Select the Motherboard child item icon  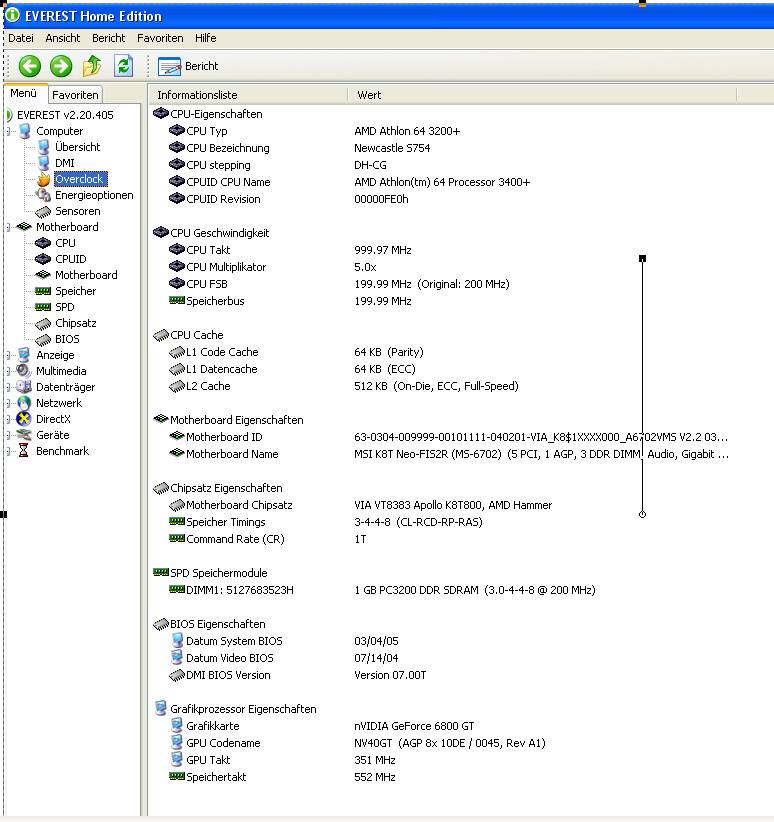point(43,275)
